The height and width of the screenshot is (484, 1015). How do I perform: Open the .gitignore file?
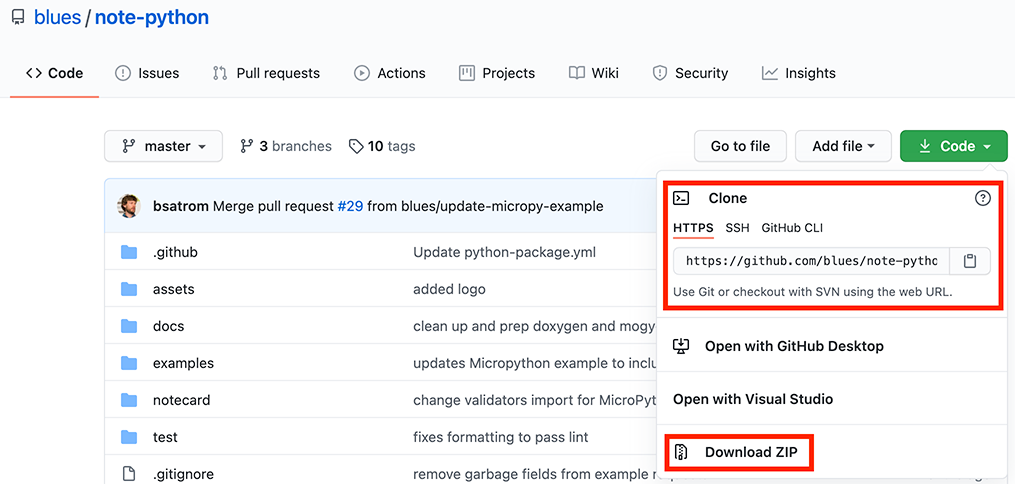pos(183,474)
